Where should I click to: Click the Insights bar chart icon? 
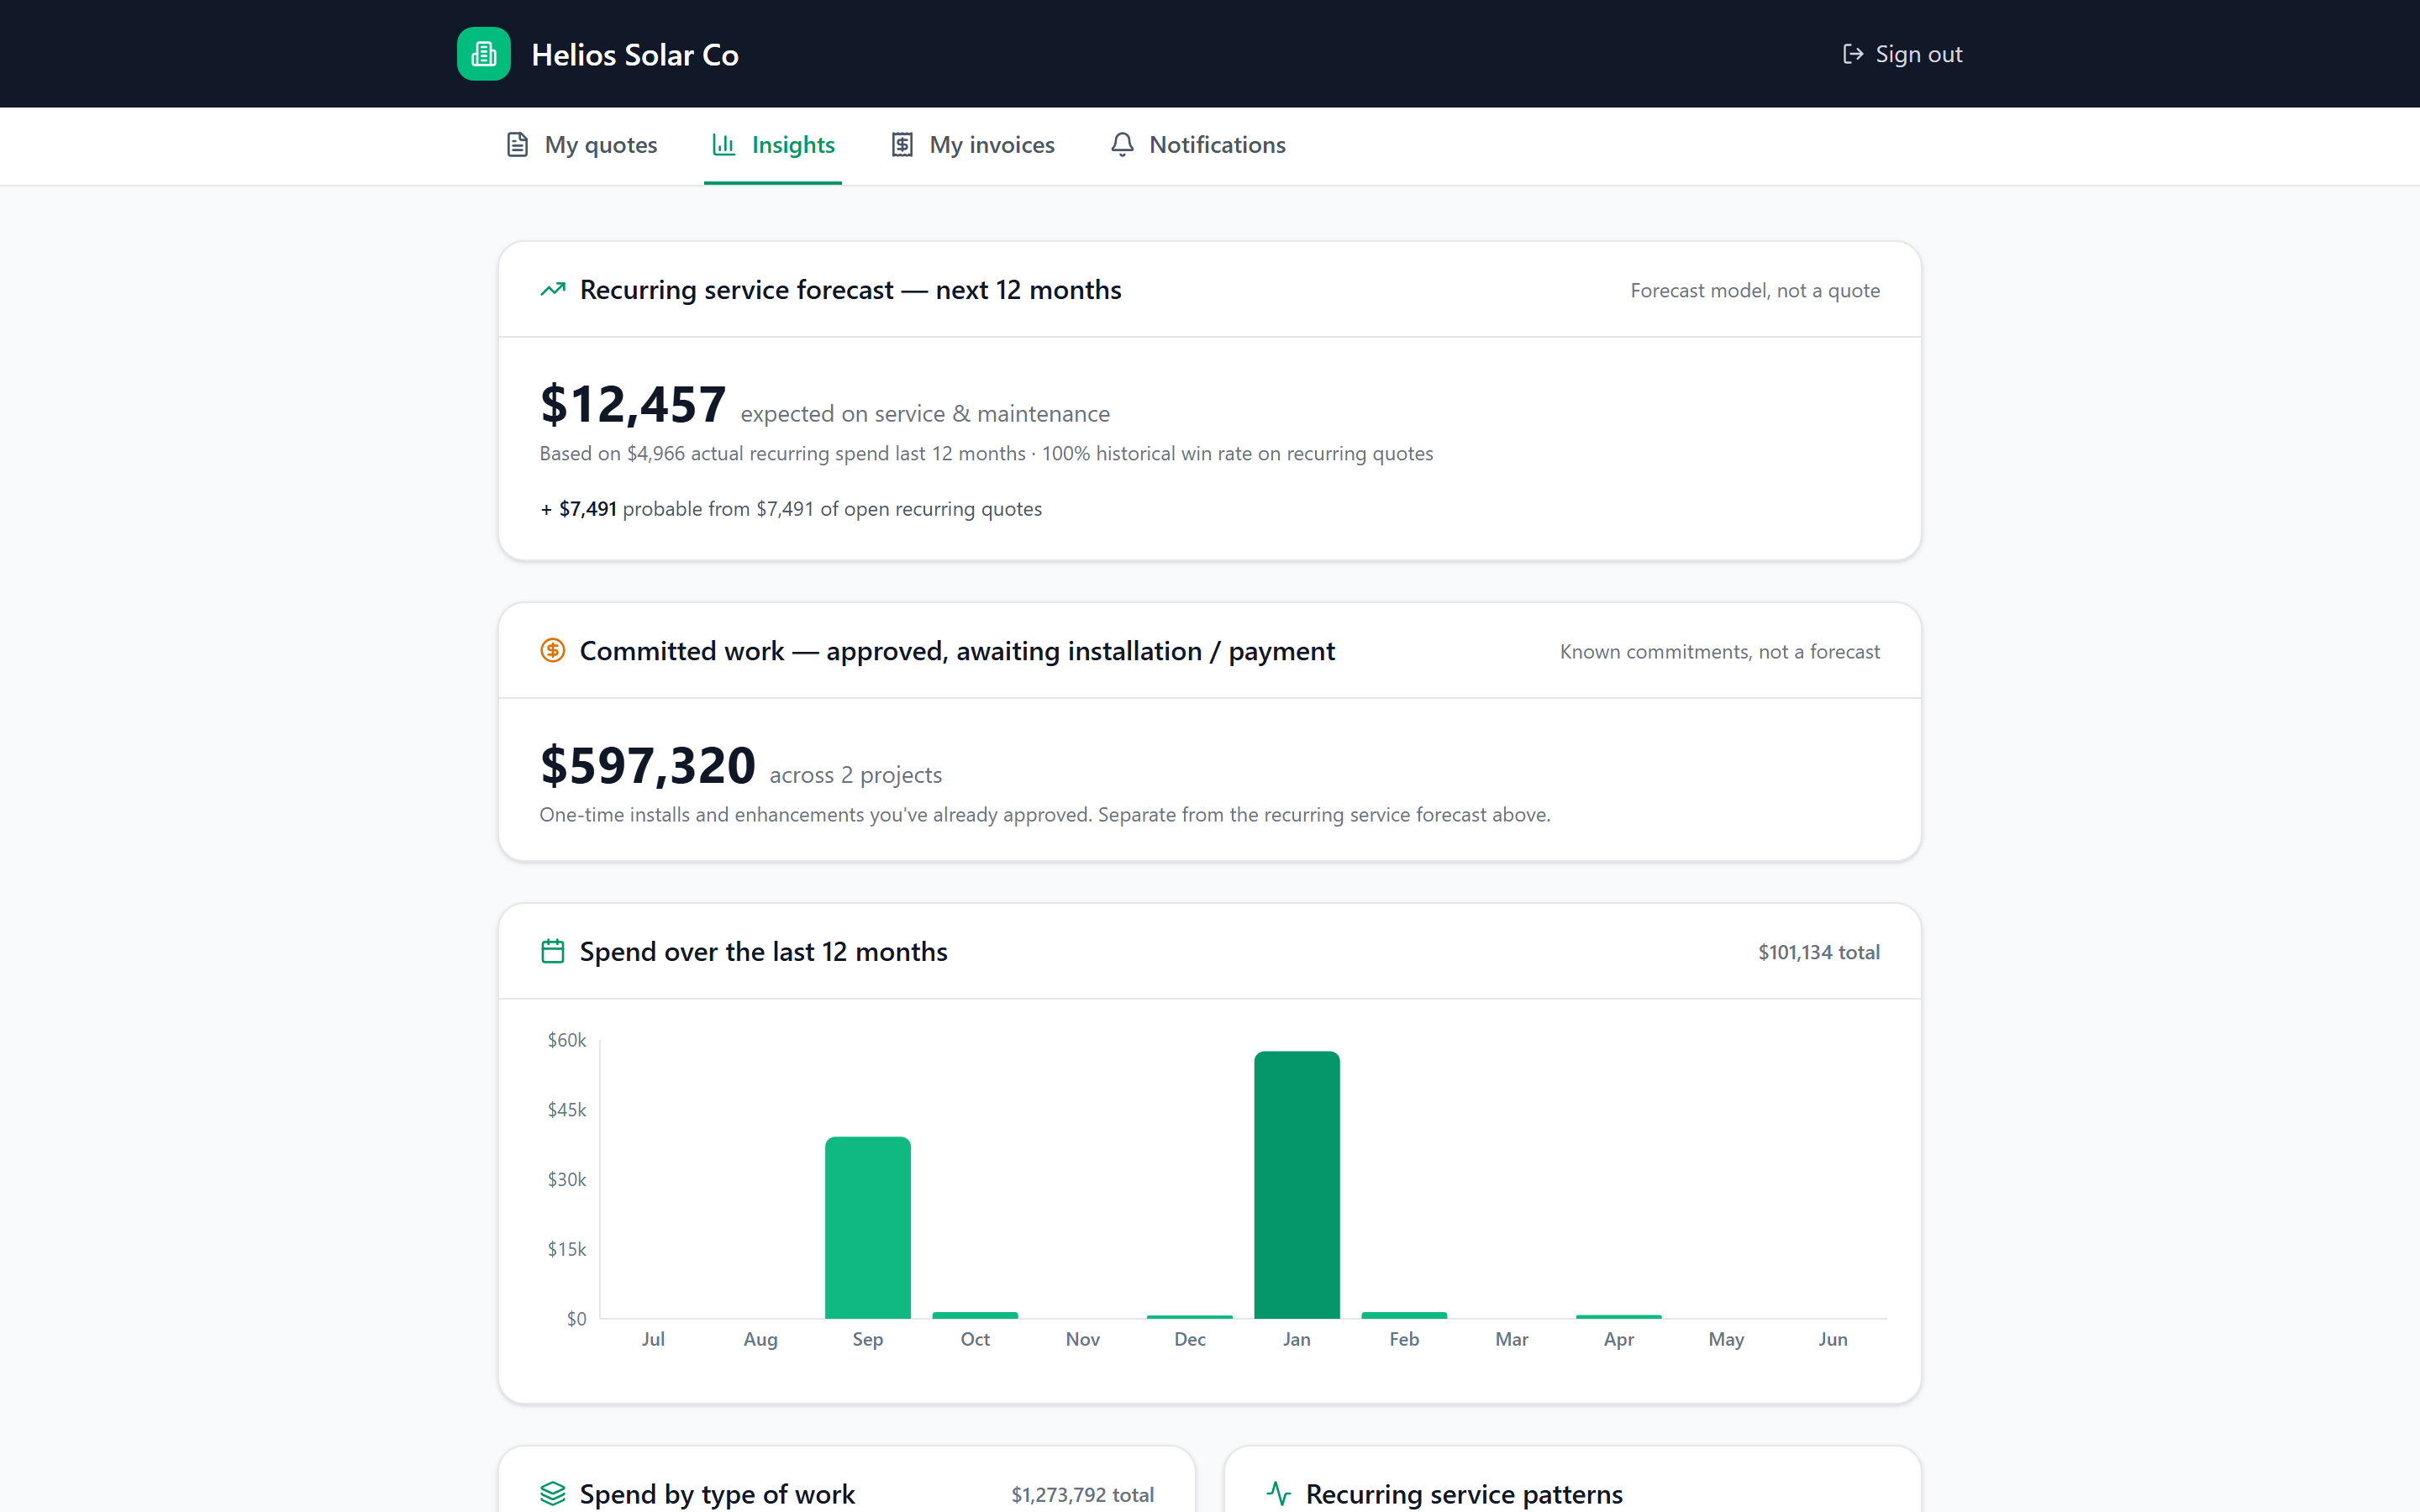tap(724, 145)
